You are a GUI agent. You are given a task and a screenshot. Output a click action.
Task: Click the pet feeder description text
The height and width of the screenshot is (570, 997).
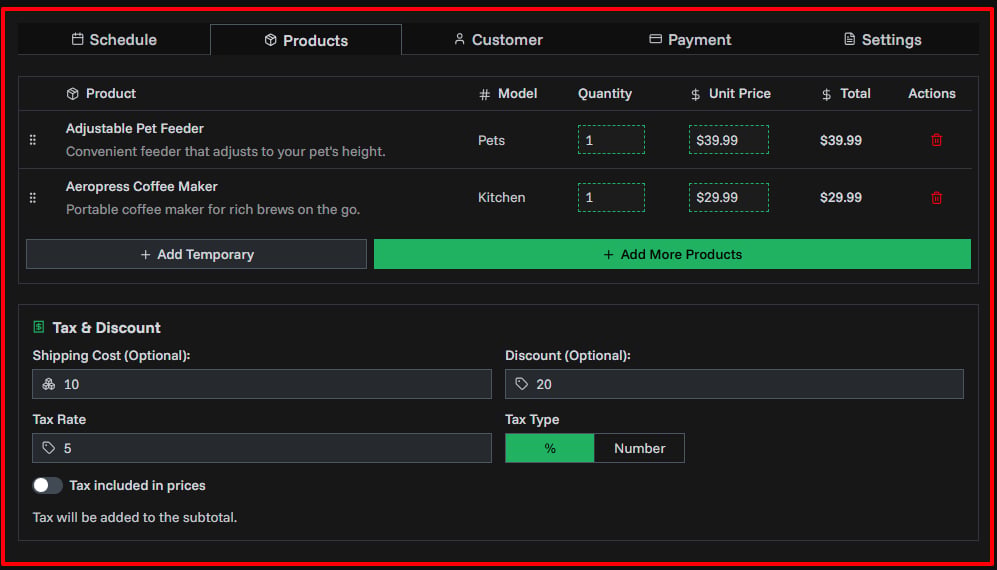tap(226, 152)
